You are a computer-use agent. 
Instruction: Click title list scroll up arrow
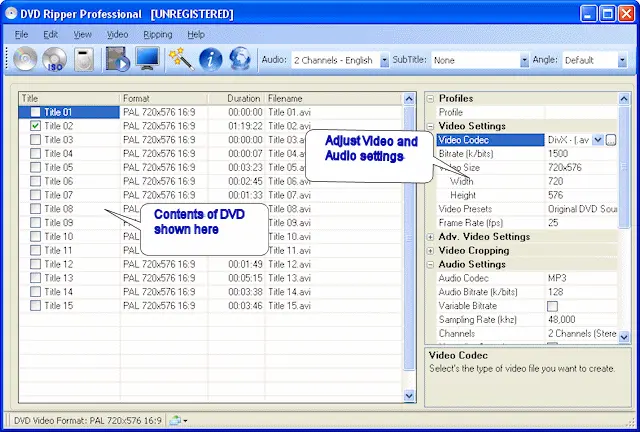click(x=409, y=98)
